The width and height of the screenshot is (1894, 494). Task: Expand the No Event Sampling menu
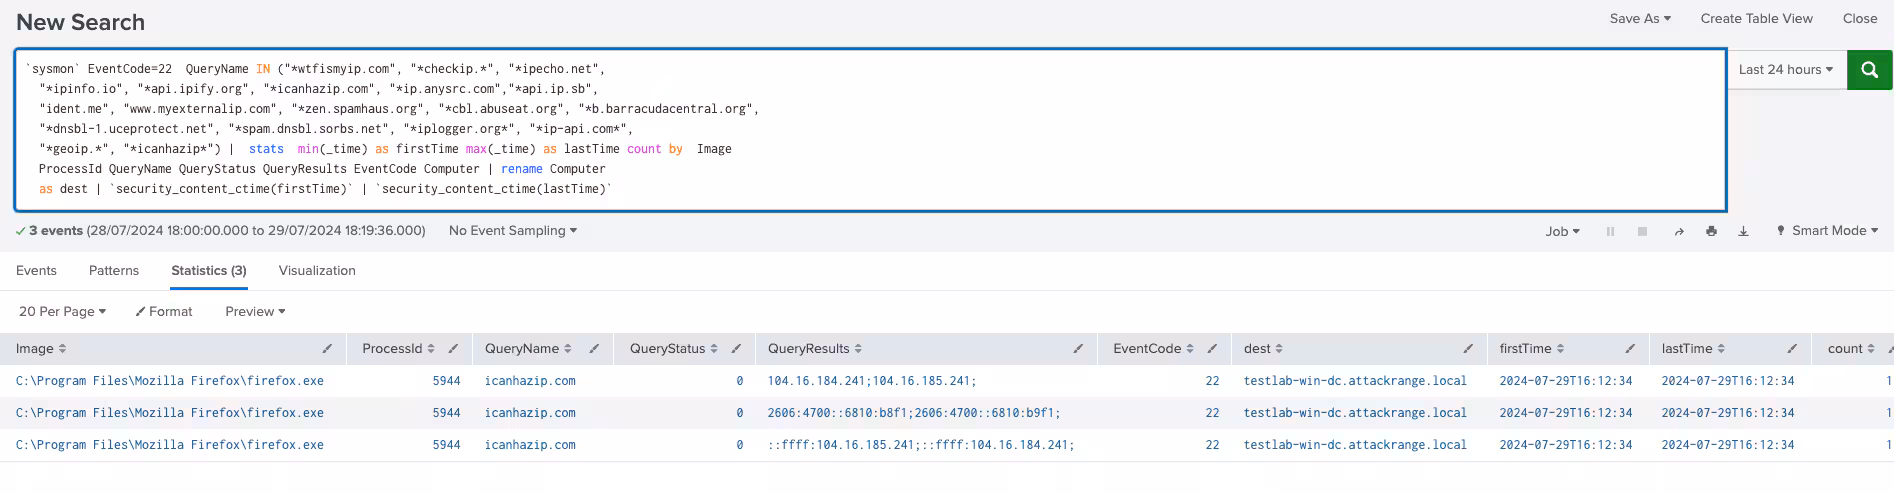pyautogui.click(x=512, y=231)
